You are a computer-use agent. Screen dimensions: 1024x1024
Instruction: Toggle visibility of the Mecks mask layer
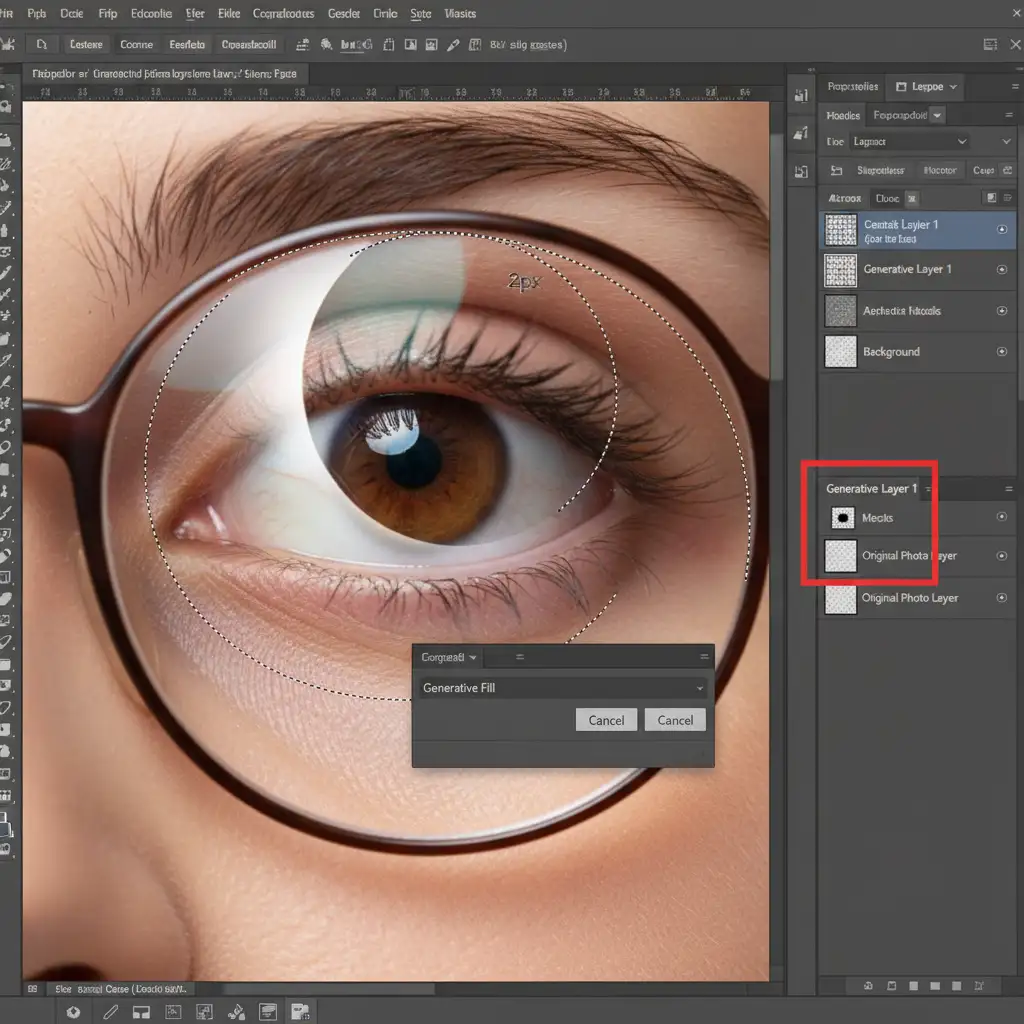tap(1002, 517)
